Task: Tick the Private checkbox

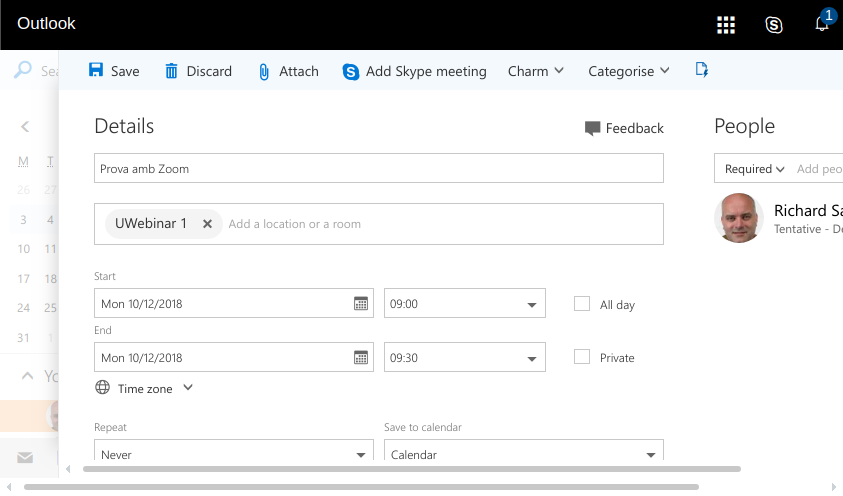Action: (x=582, y=357)
